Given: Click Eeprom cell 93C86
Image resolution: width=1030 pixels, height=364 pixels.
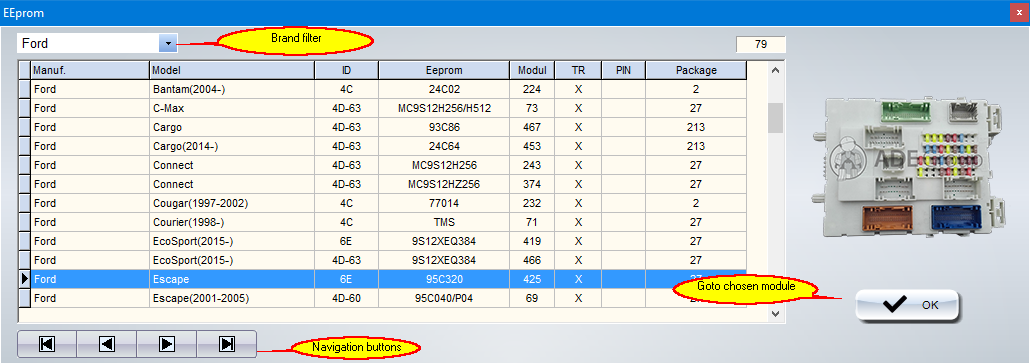Looking at the screenshot, I should pos(444,127).
